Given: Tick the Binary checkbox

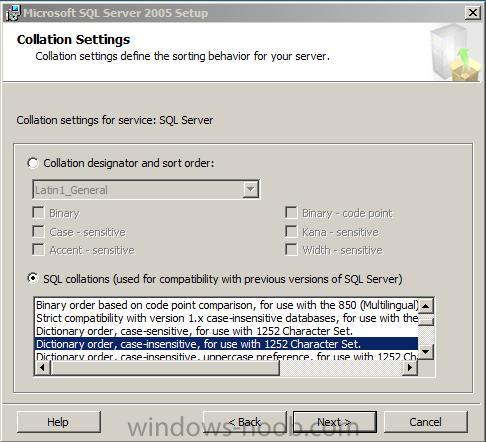Looking at the screenshot, I should coord(38,213).
